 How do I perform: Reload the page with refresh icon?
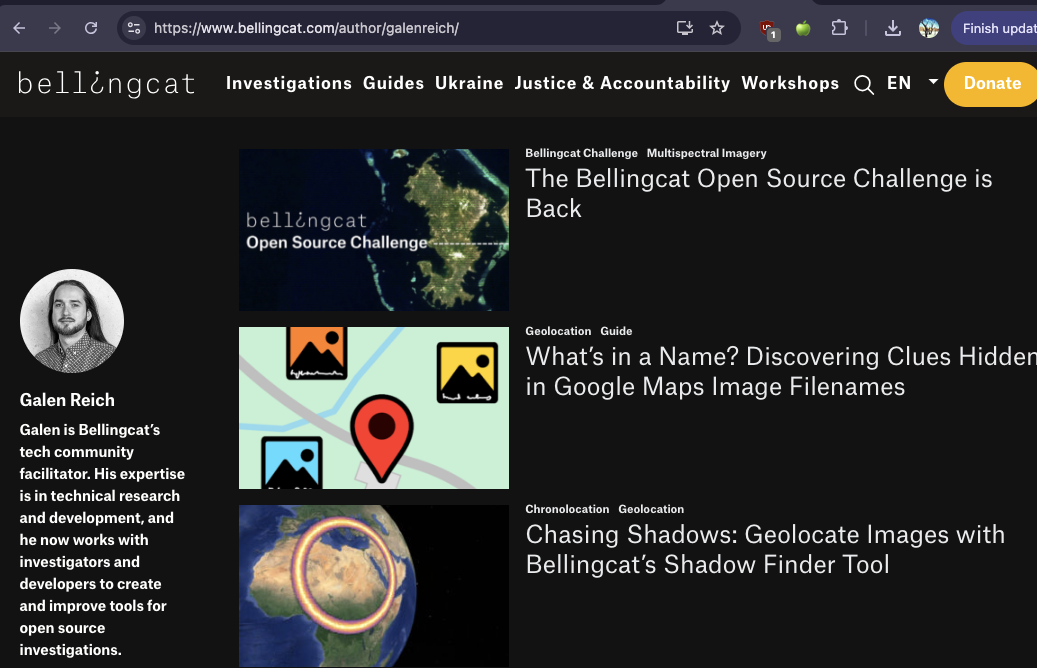[x=91, y=28]
